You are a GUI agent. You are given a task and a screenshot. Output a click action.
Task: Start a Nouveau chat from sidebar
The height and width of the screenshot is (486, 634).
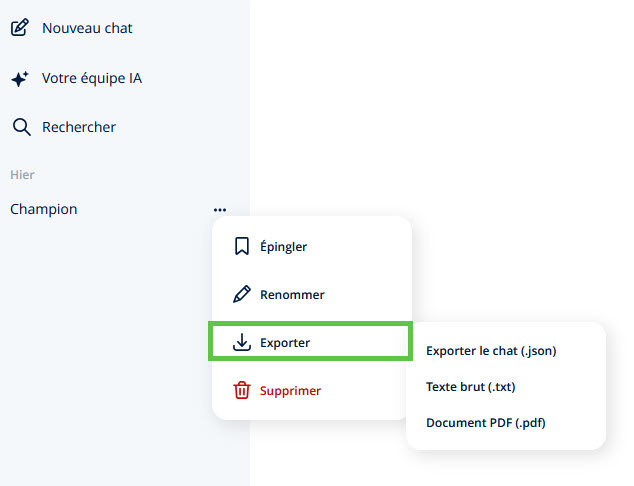click(x=87, y=28)
